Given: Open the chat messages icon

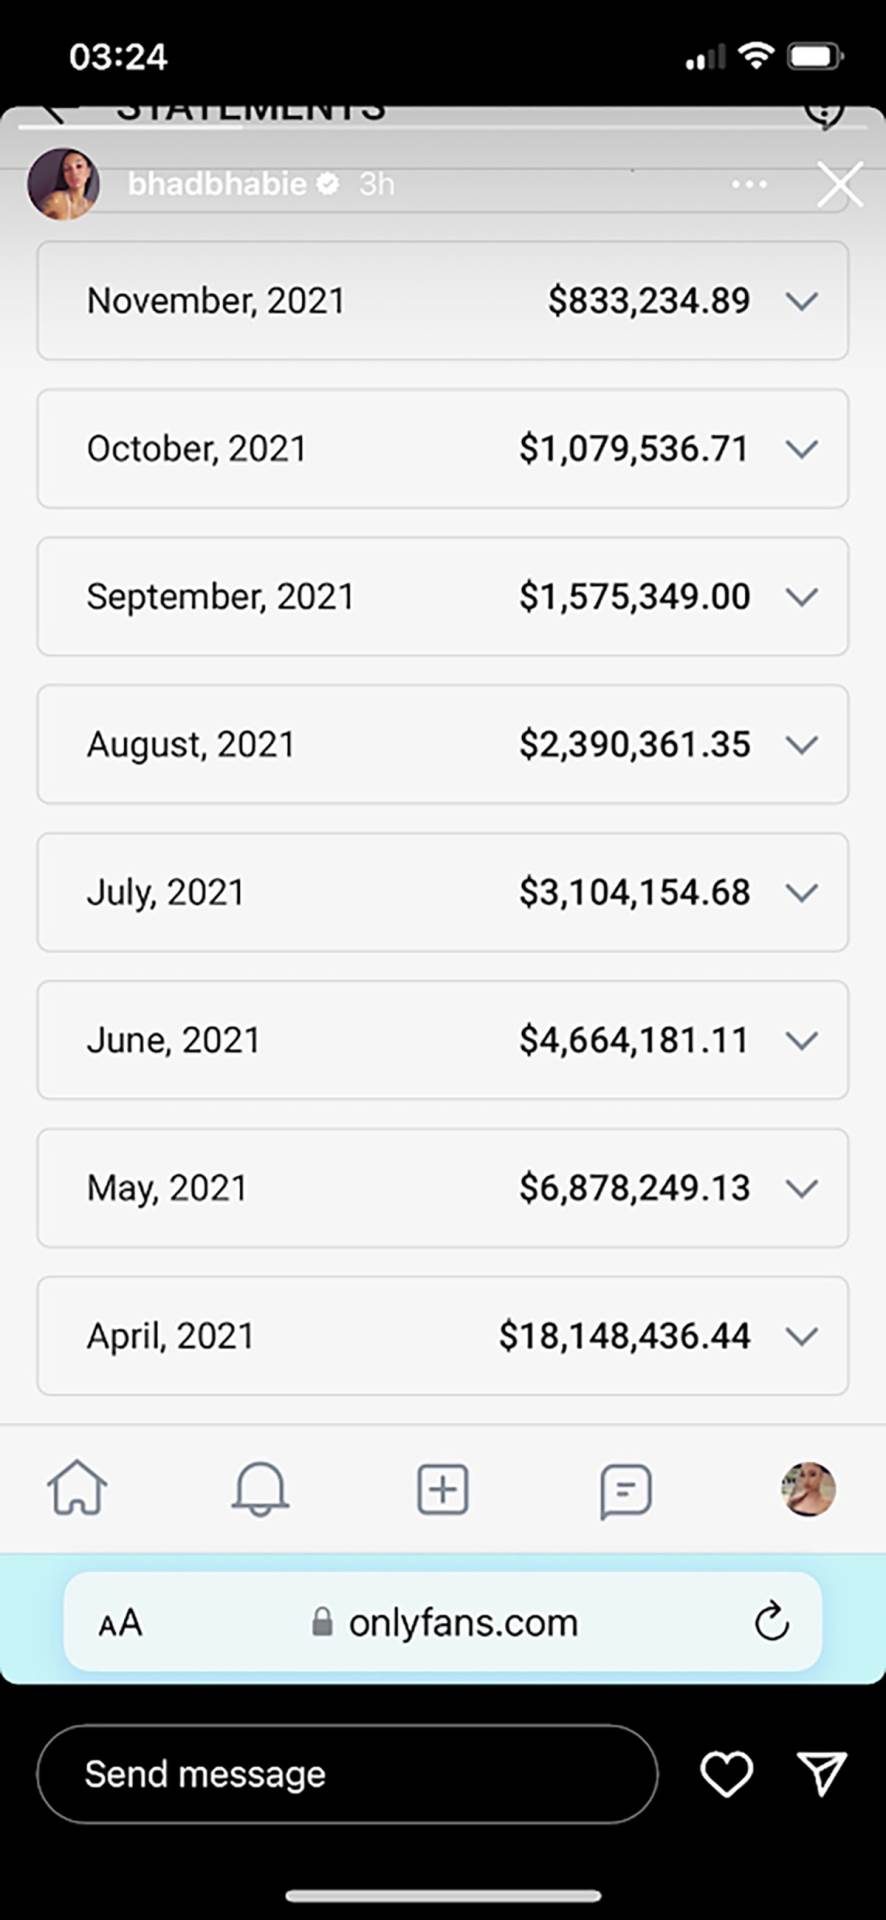Looking at the screenshot, I should [626, 1491].
